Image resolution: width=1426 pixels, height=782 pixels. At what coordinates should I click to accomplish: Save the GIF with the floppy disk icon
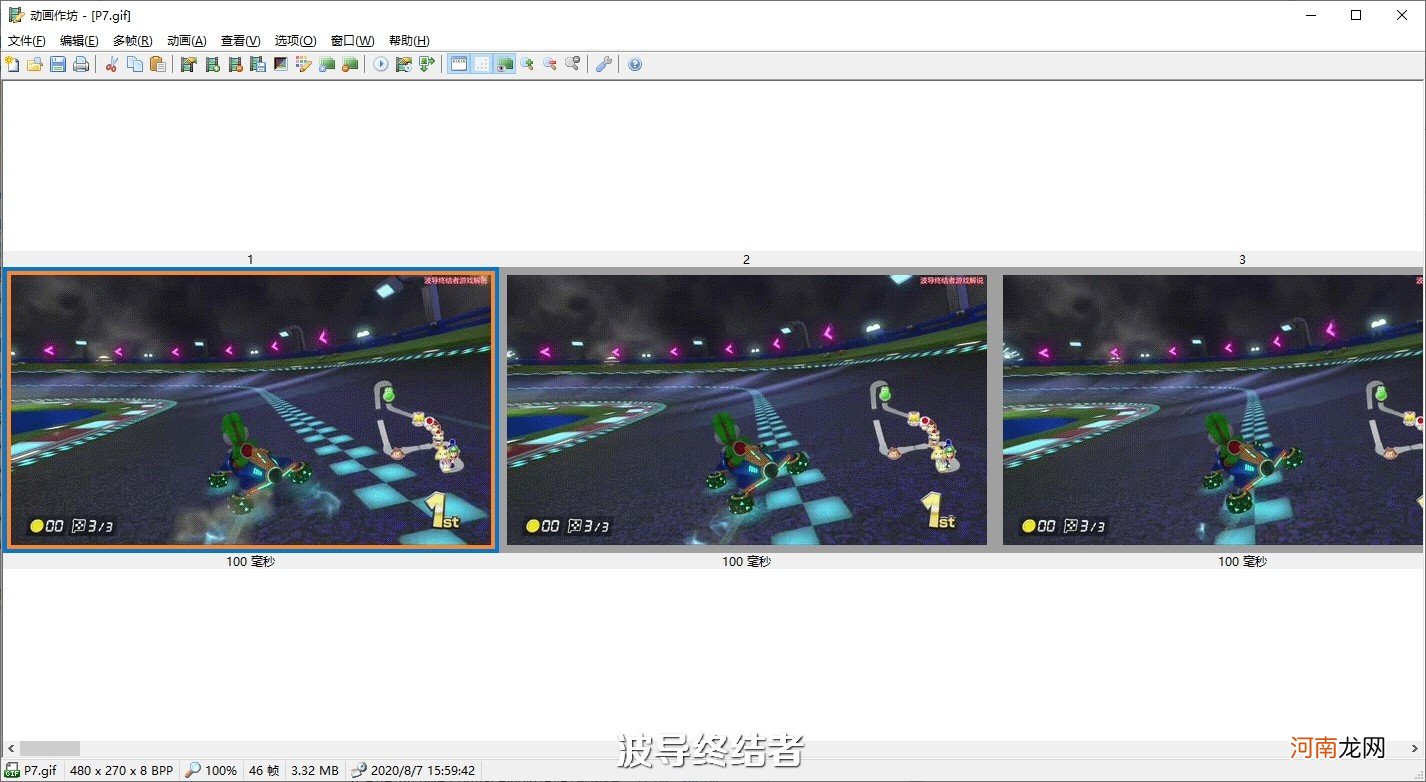pos(58,64)
